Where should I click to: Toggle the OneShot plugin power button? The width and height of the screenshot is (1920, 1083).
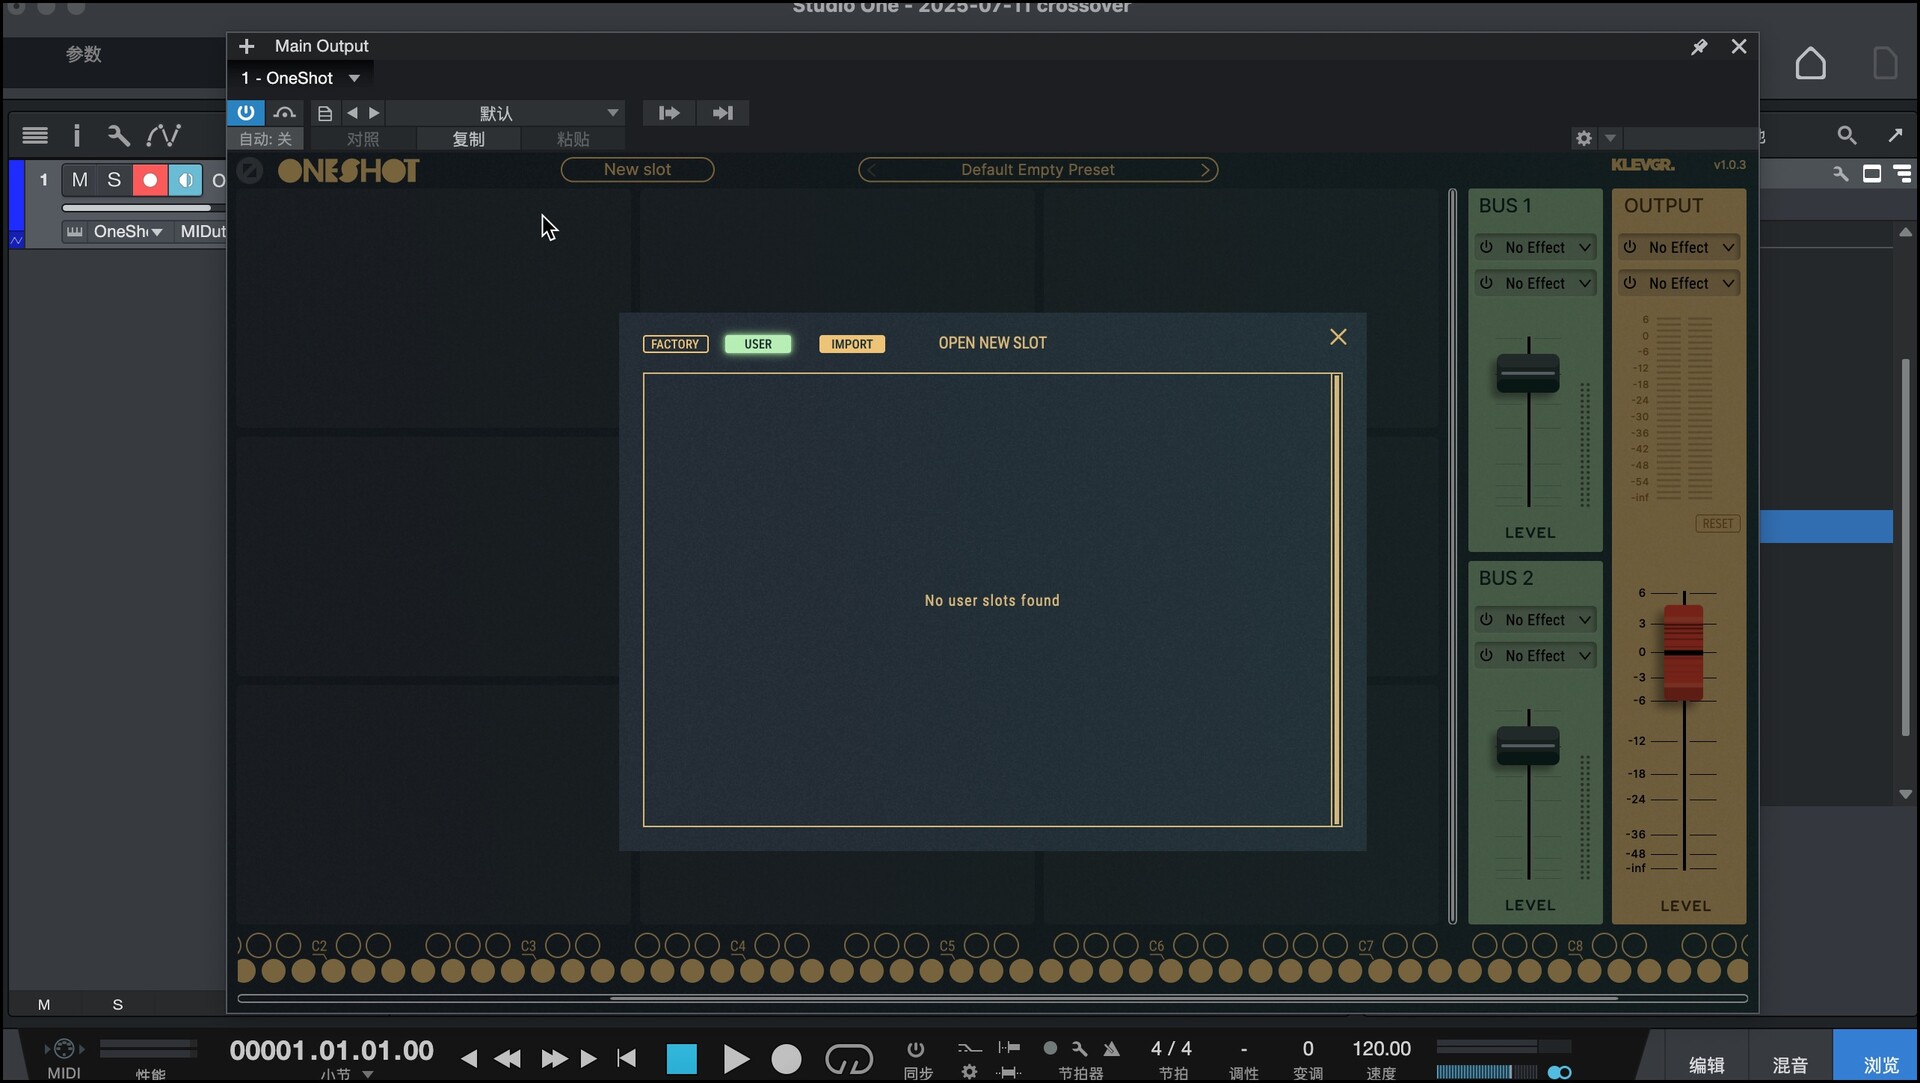[x=246, y=113]
